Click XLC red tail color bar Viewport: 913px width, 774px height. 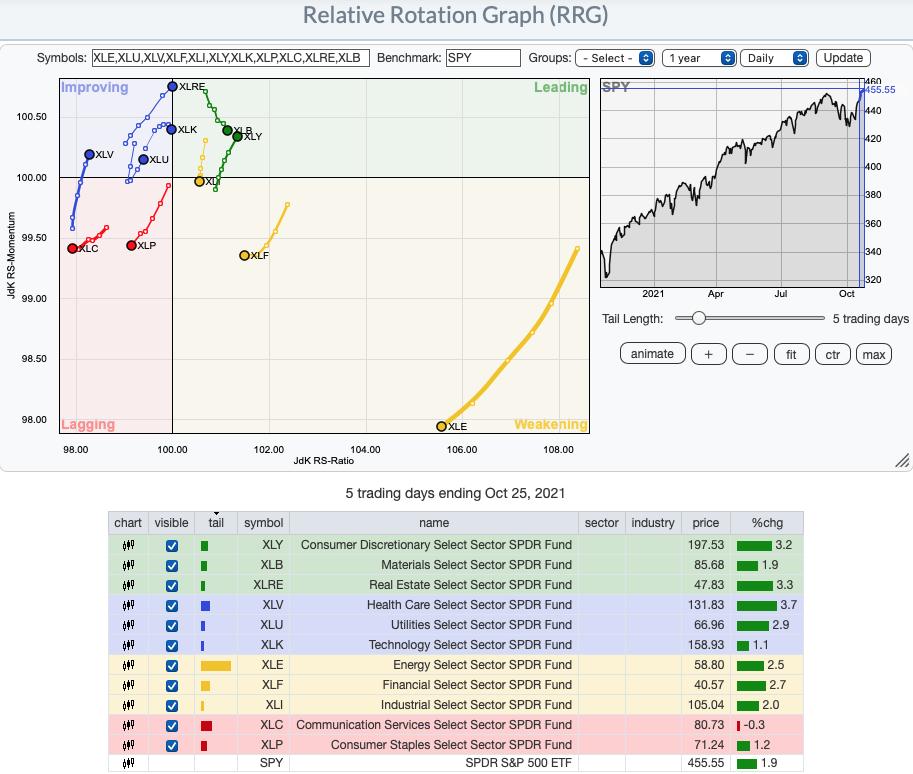click(206, 726)
